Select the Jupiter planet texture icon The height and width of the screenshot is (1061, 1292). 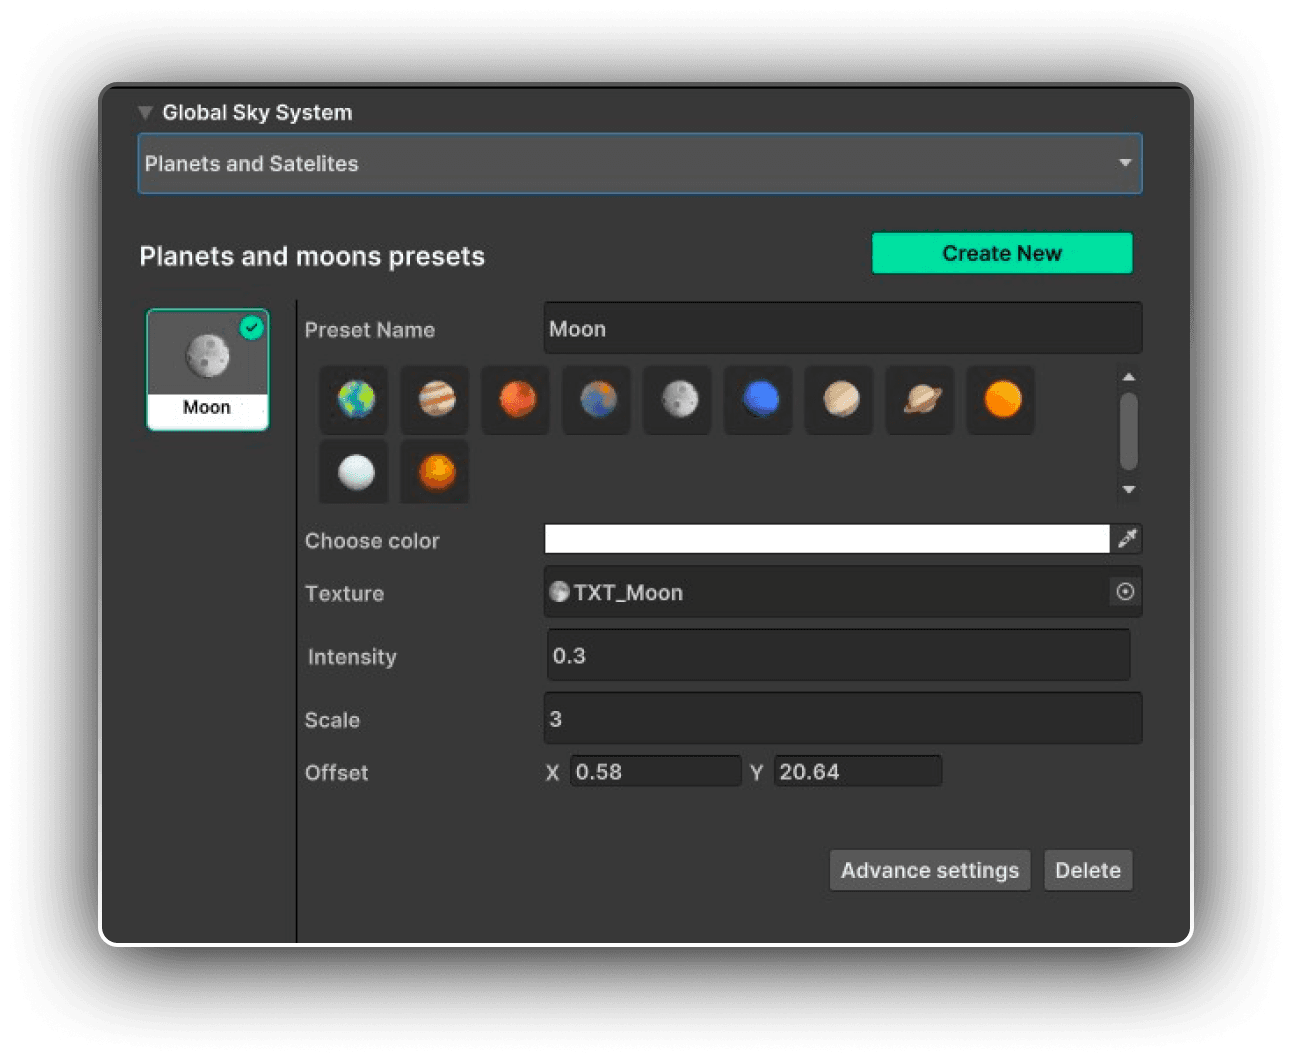434,400
